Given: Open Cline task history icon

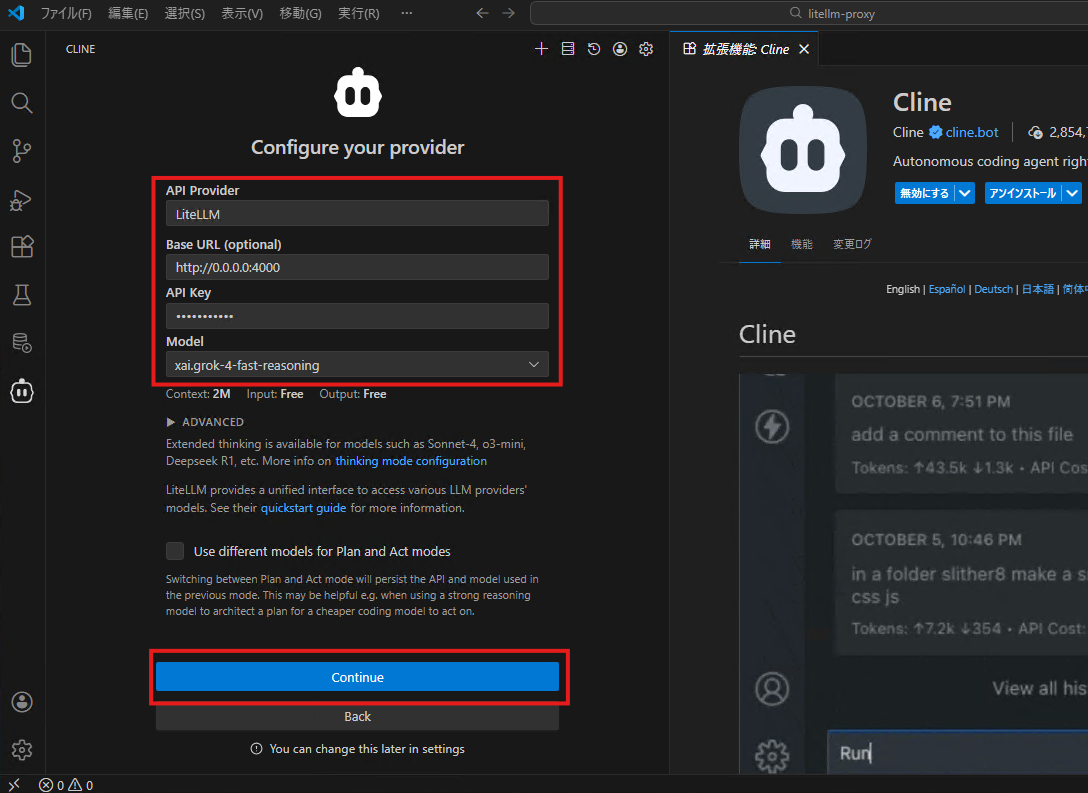Looking at the screenshot, I should tap(594, 49).
